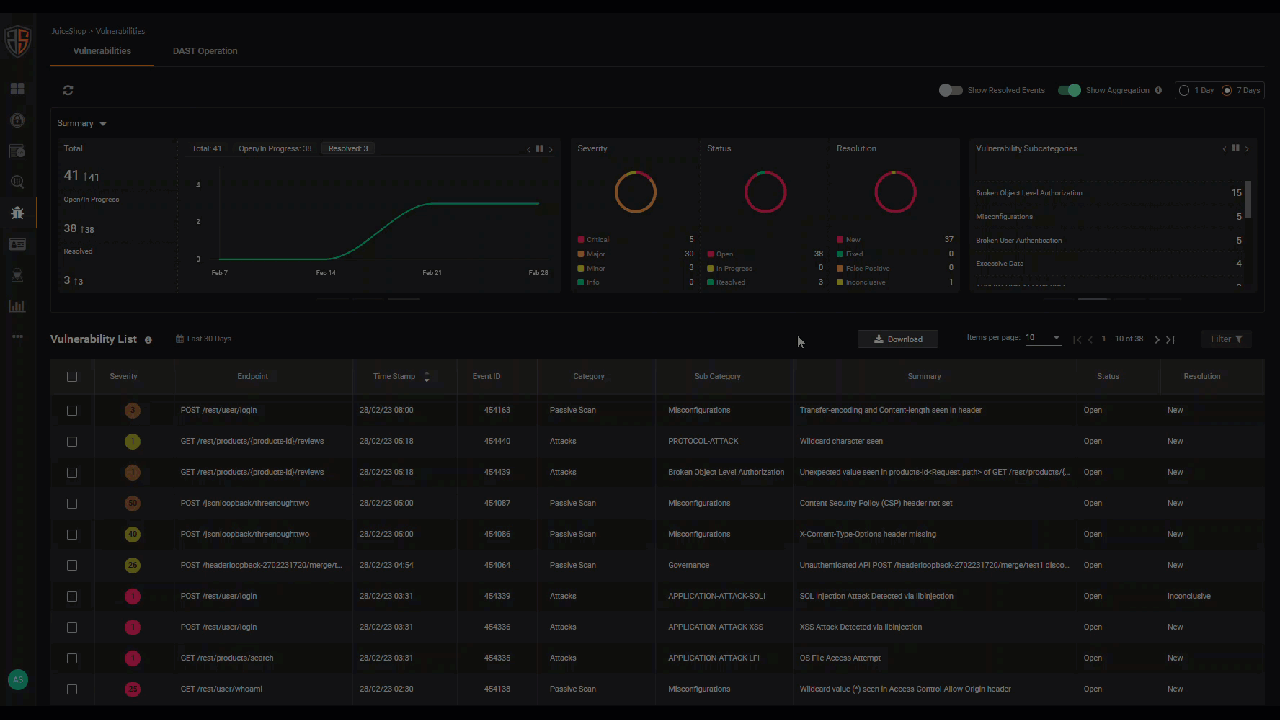The height and width of the screenshot is (720, 1280).
Task: Click the shield logo at the top left
Action: (17, 41)
